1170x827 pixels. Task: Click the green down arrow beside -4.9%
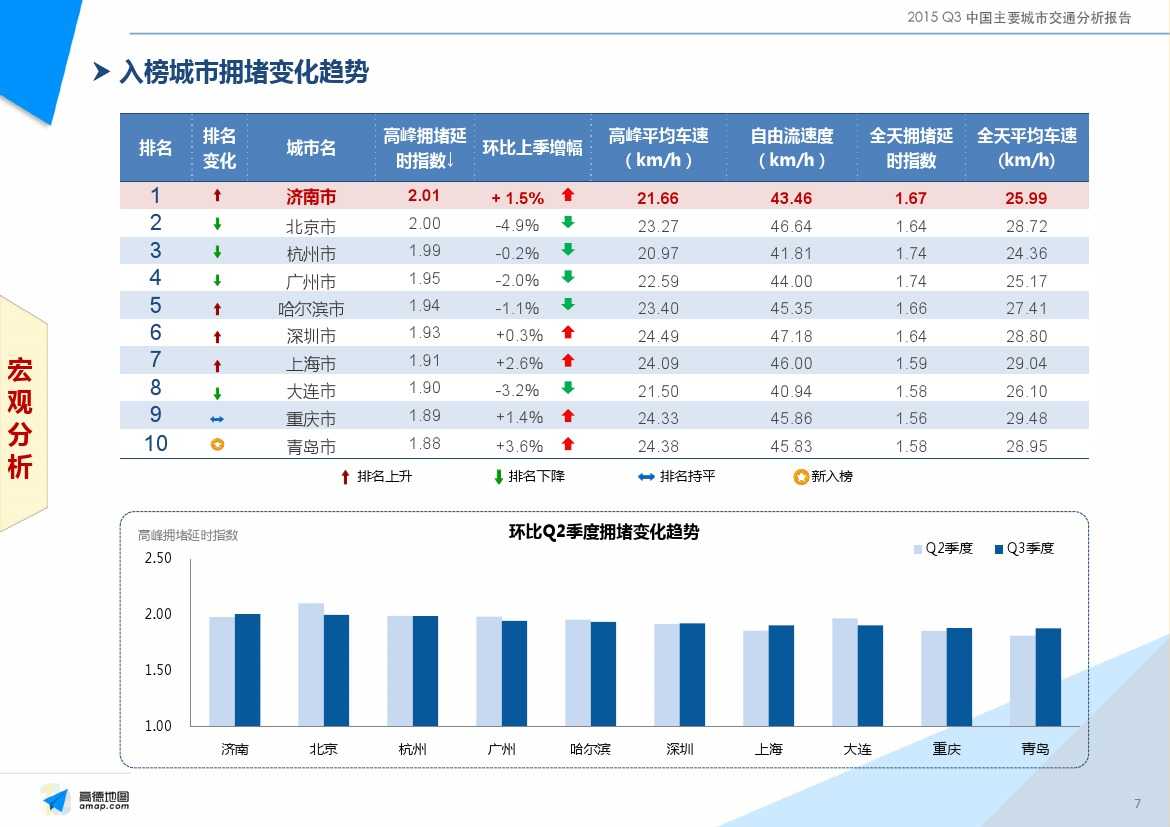pyautogui.click(x=568, y=223)
